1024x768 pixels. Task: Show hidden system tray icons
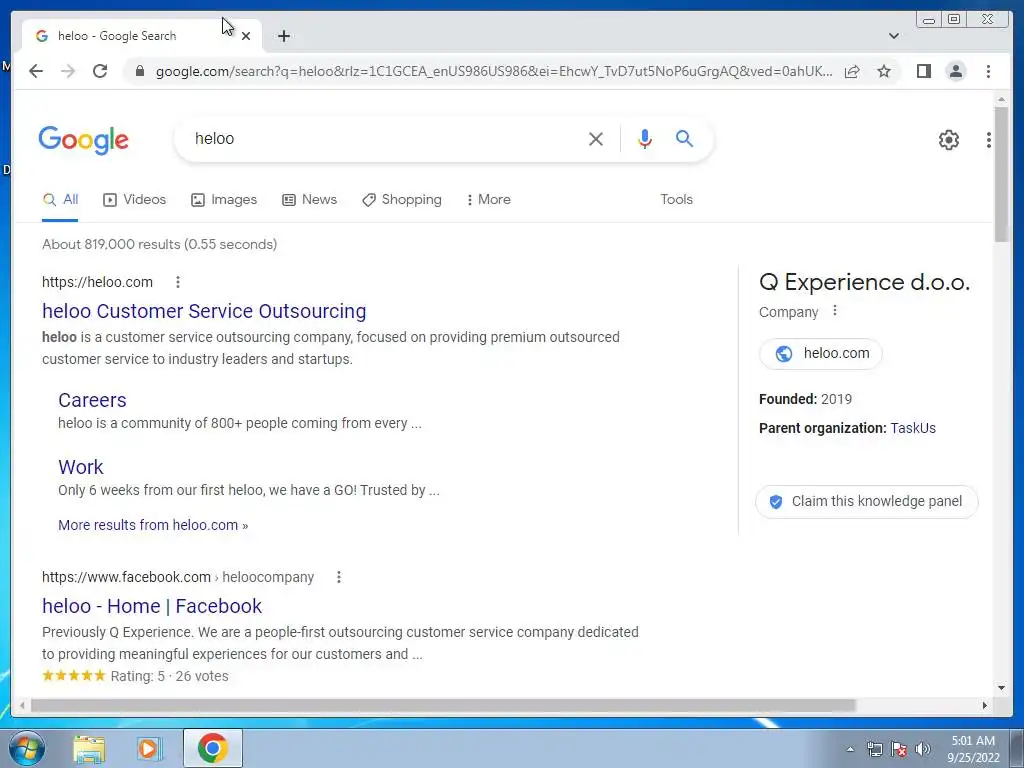(x=850, y=749)
